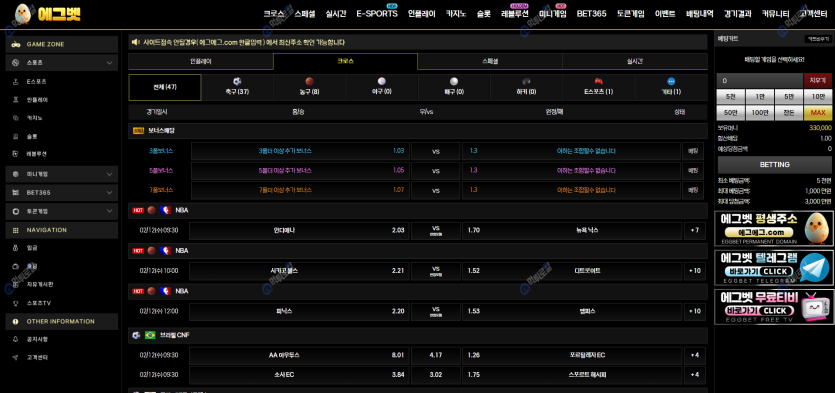This screenshot has height=393, width=835.
Task: Click the bet amount input field
Action: click(760, 81)
